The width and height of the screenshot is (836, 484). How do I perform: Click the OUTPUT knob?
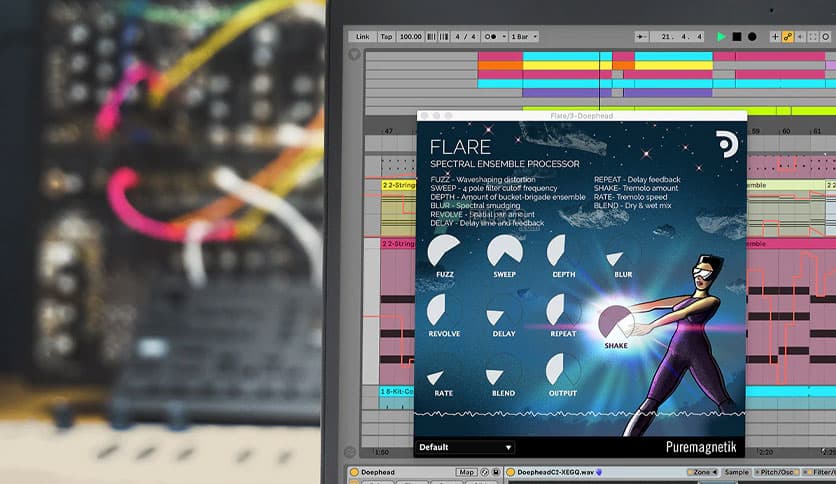[x=562, y=369]
